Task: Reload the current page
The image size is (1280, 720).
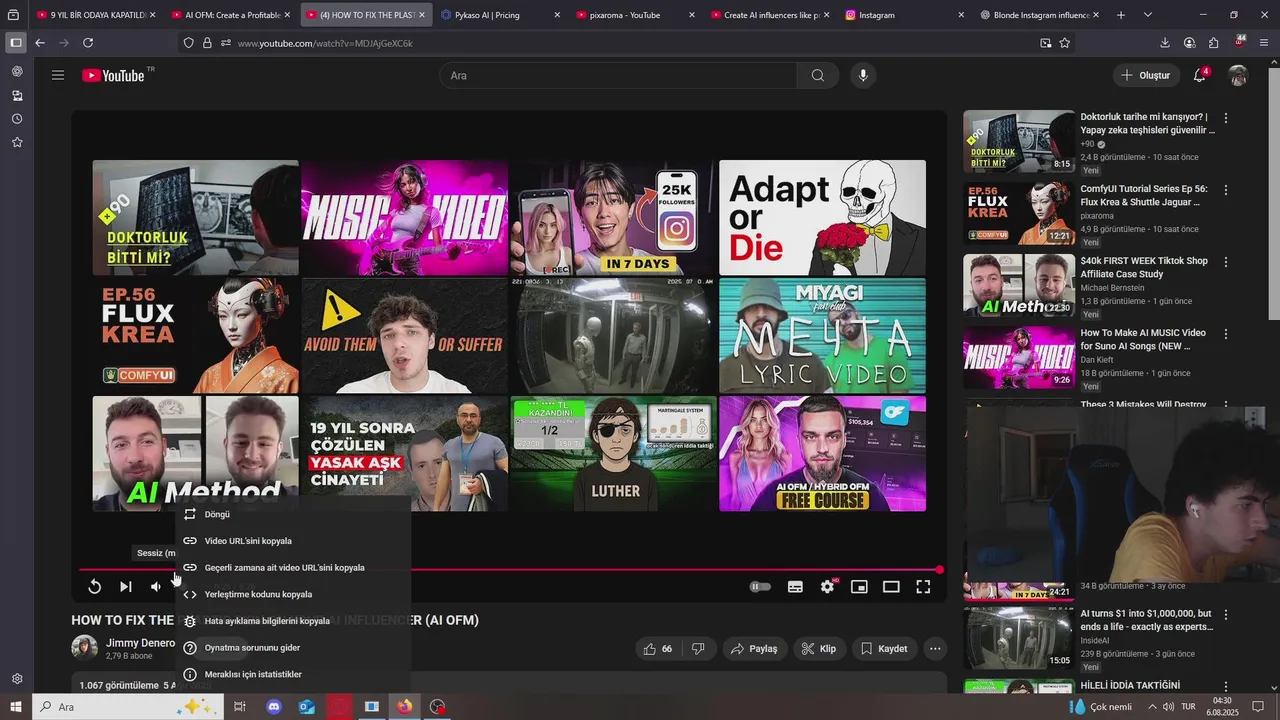Action: point(88,43)
